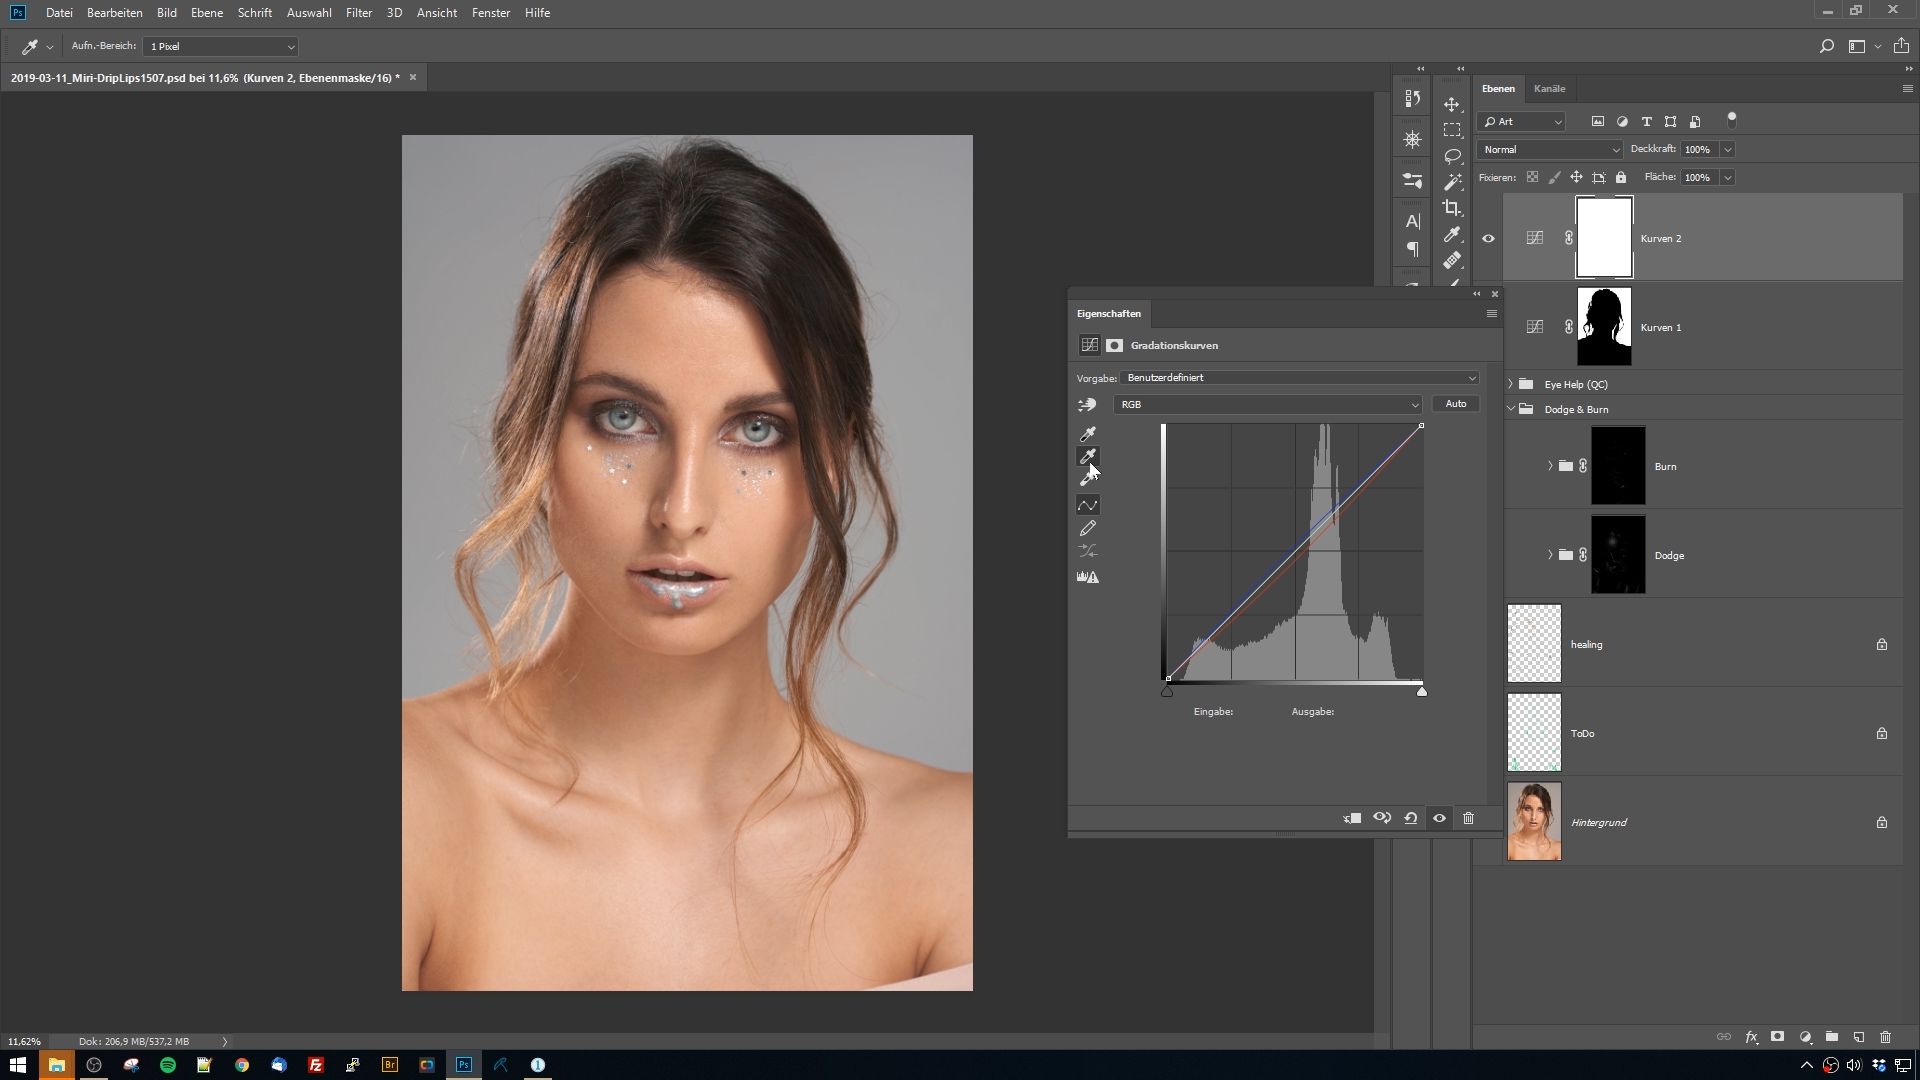Click the histogram recalculate warning icon
The image size is (1920, 1080).
pos(1088,577)
